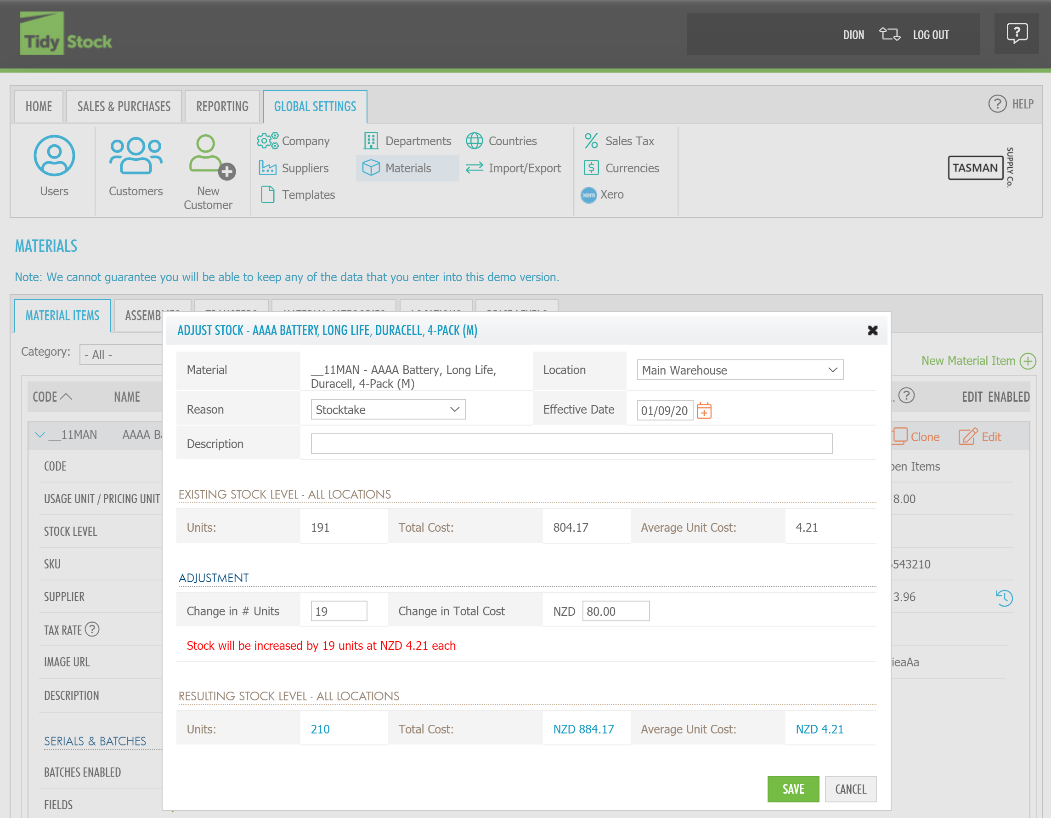The width and height of the screenshot is (1051, 818).
Task: Switch to the Reporting tab
Action: tap(222, 106)
